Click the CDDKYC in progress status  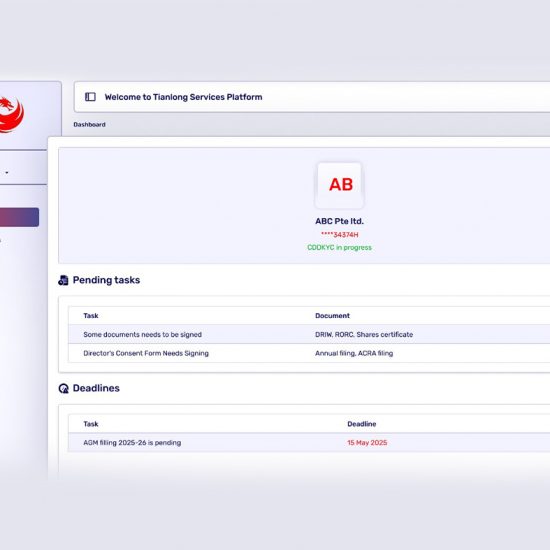[x=340, y=248]
